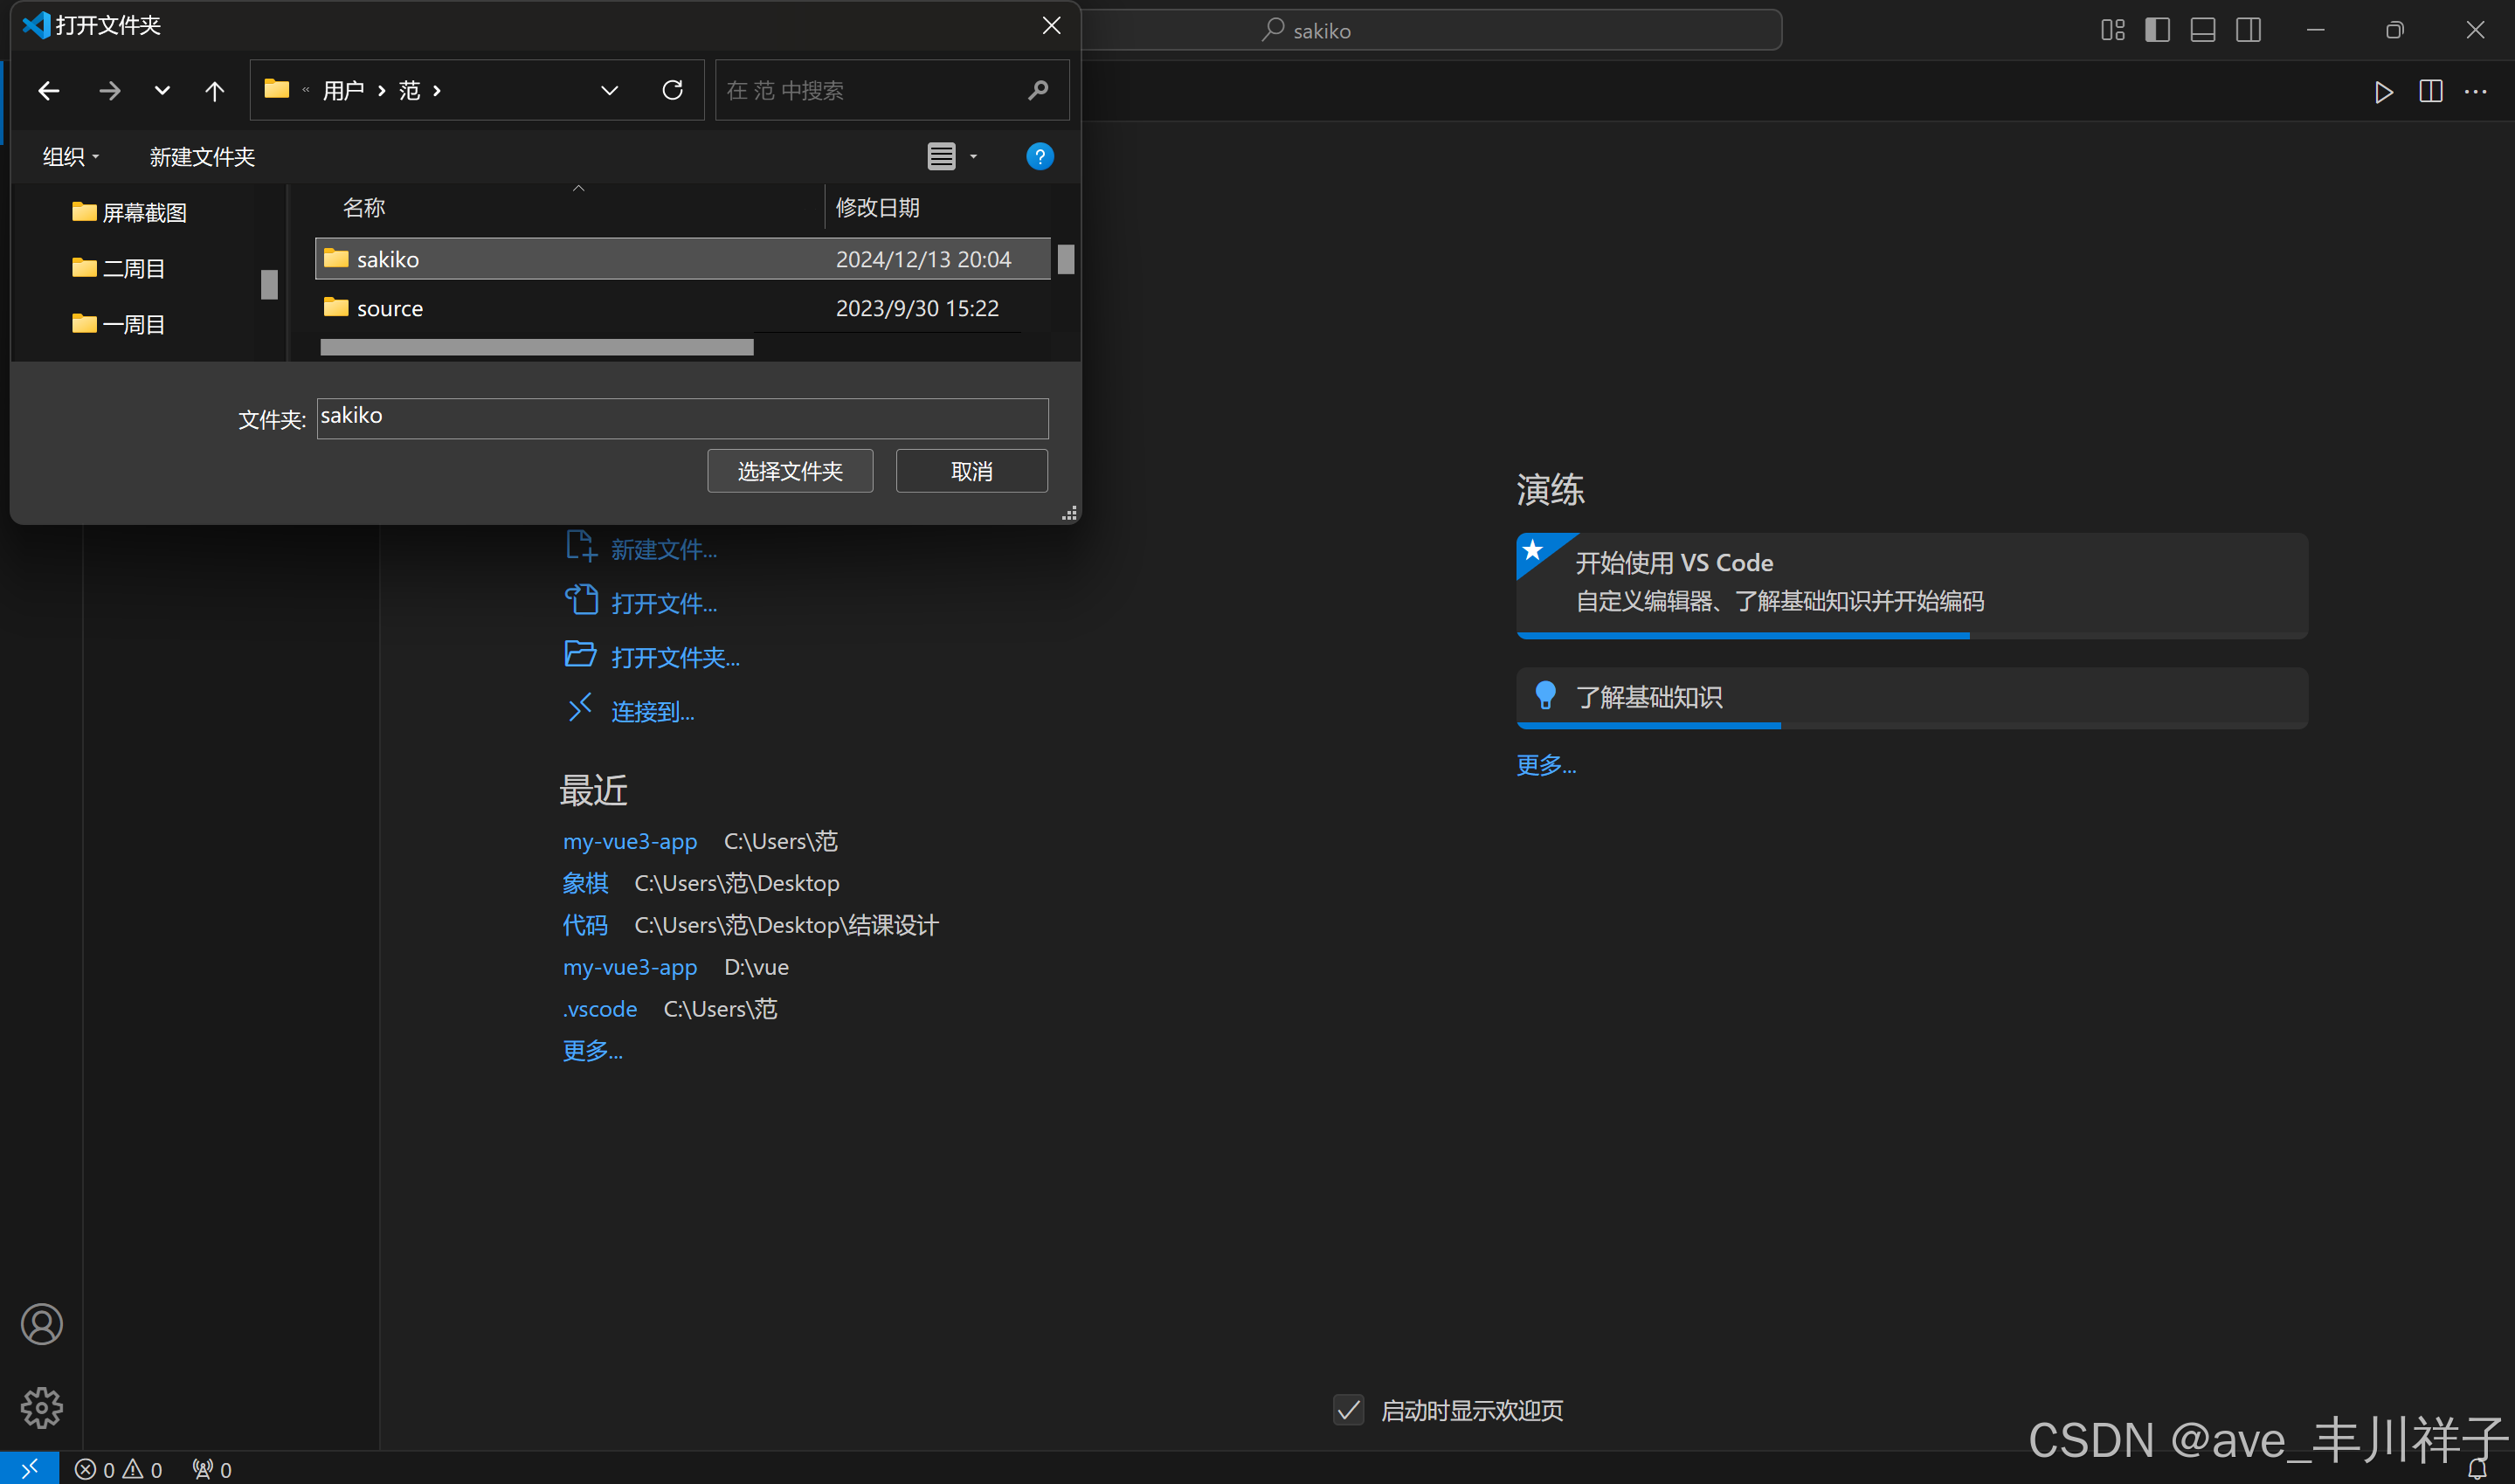Expand the recent locations dropdown arrow
Viewport: 2515px width, 1484px height.
coord(162,91)
